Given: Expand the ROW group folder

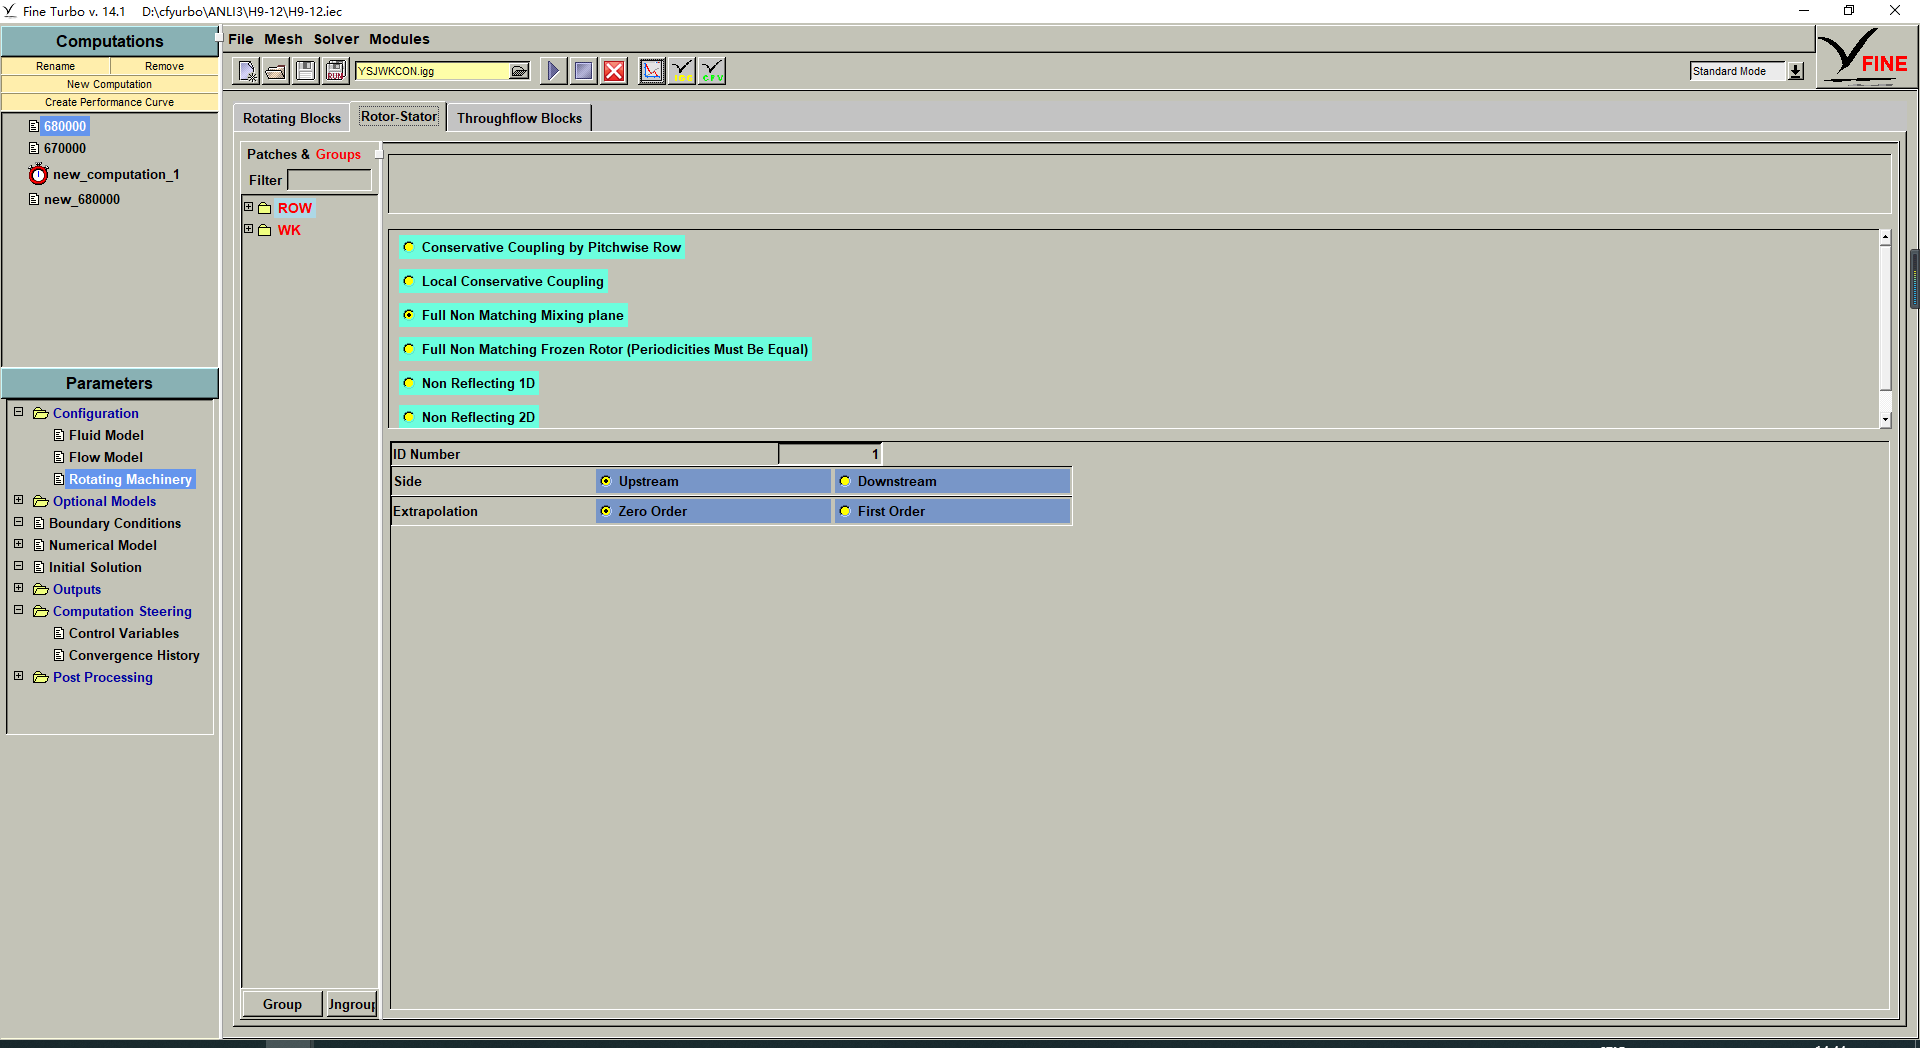Looking at the screenshot, I should point(249,208).
